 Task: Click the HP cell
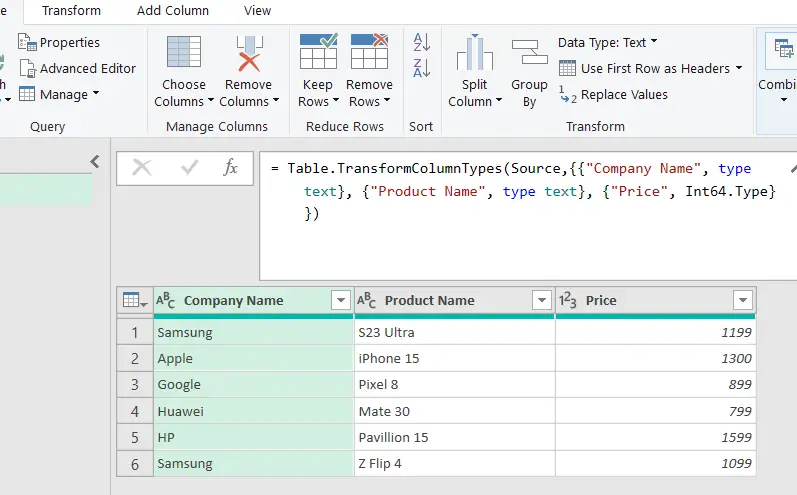pos(254,437)
